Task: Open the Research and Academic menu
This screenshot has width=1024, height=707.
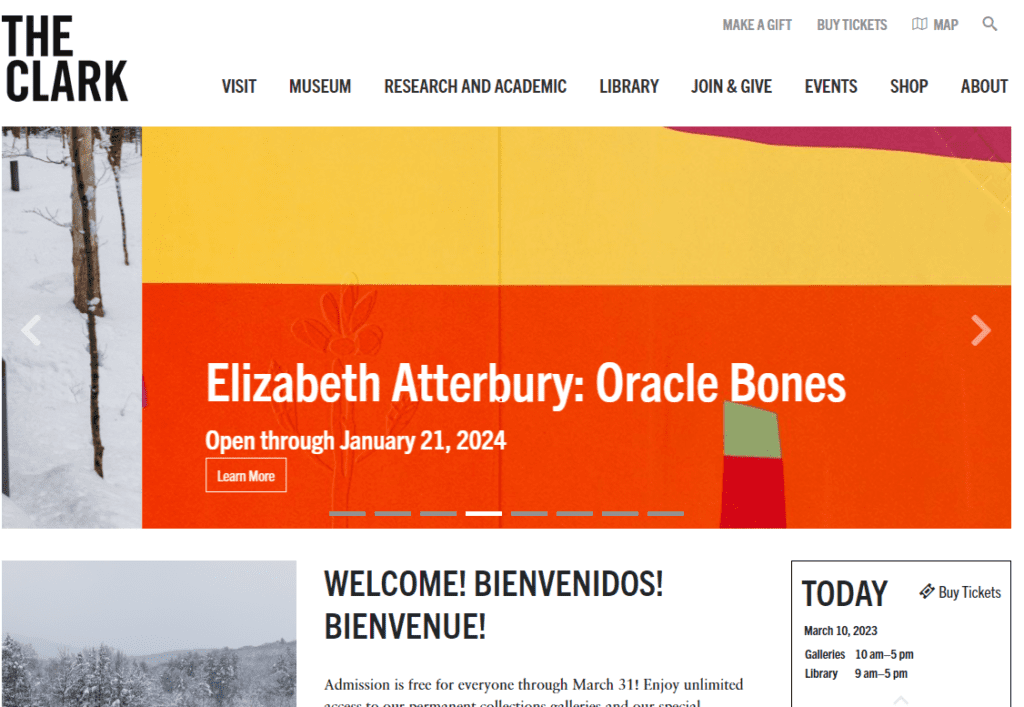Action: (475, 87)
